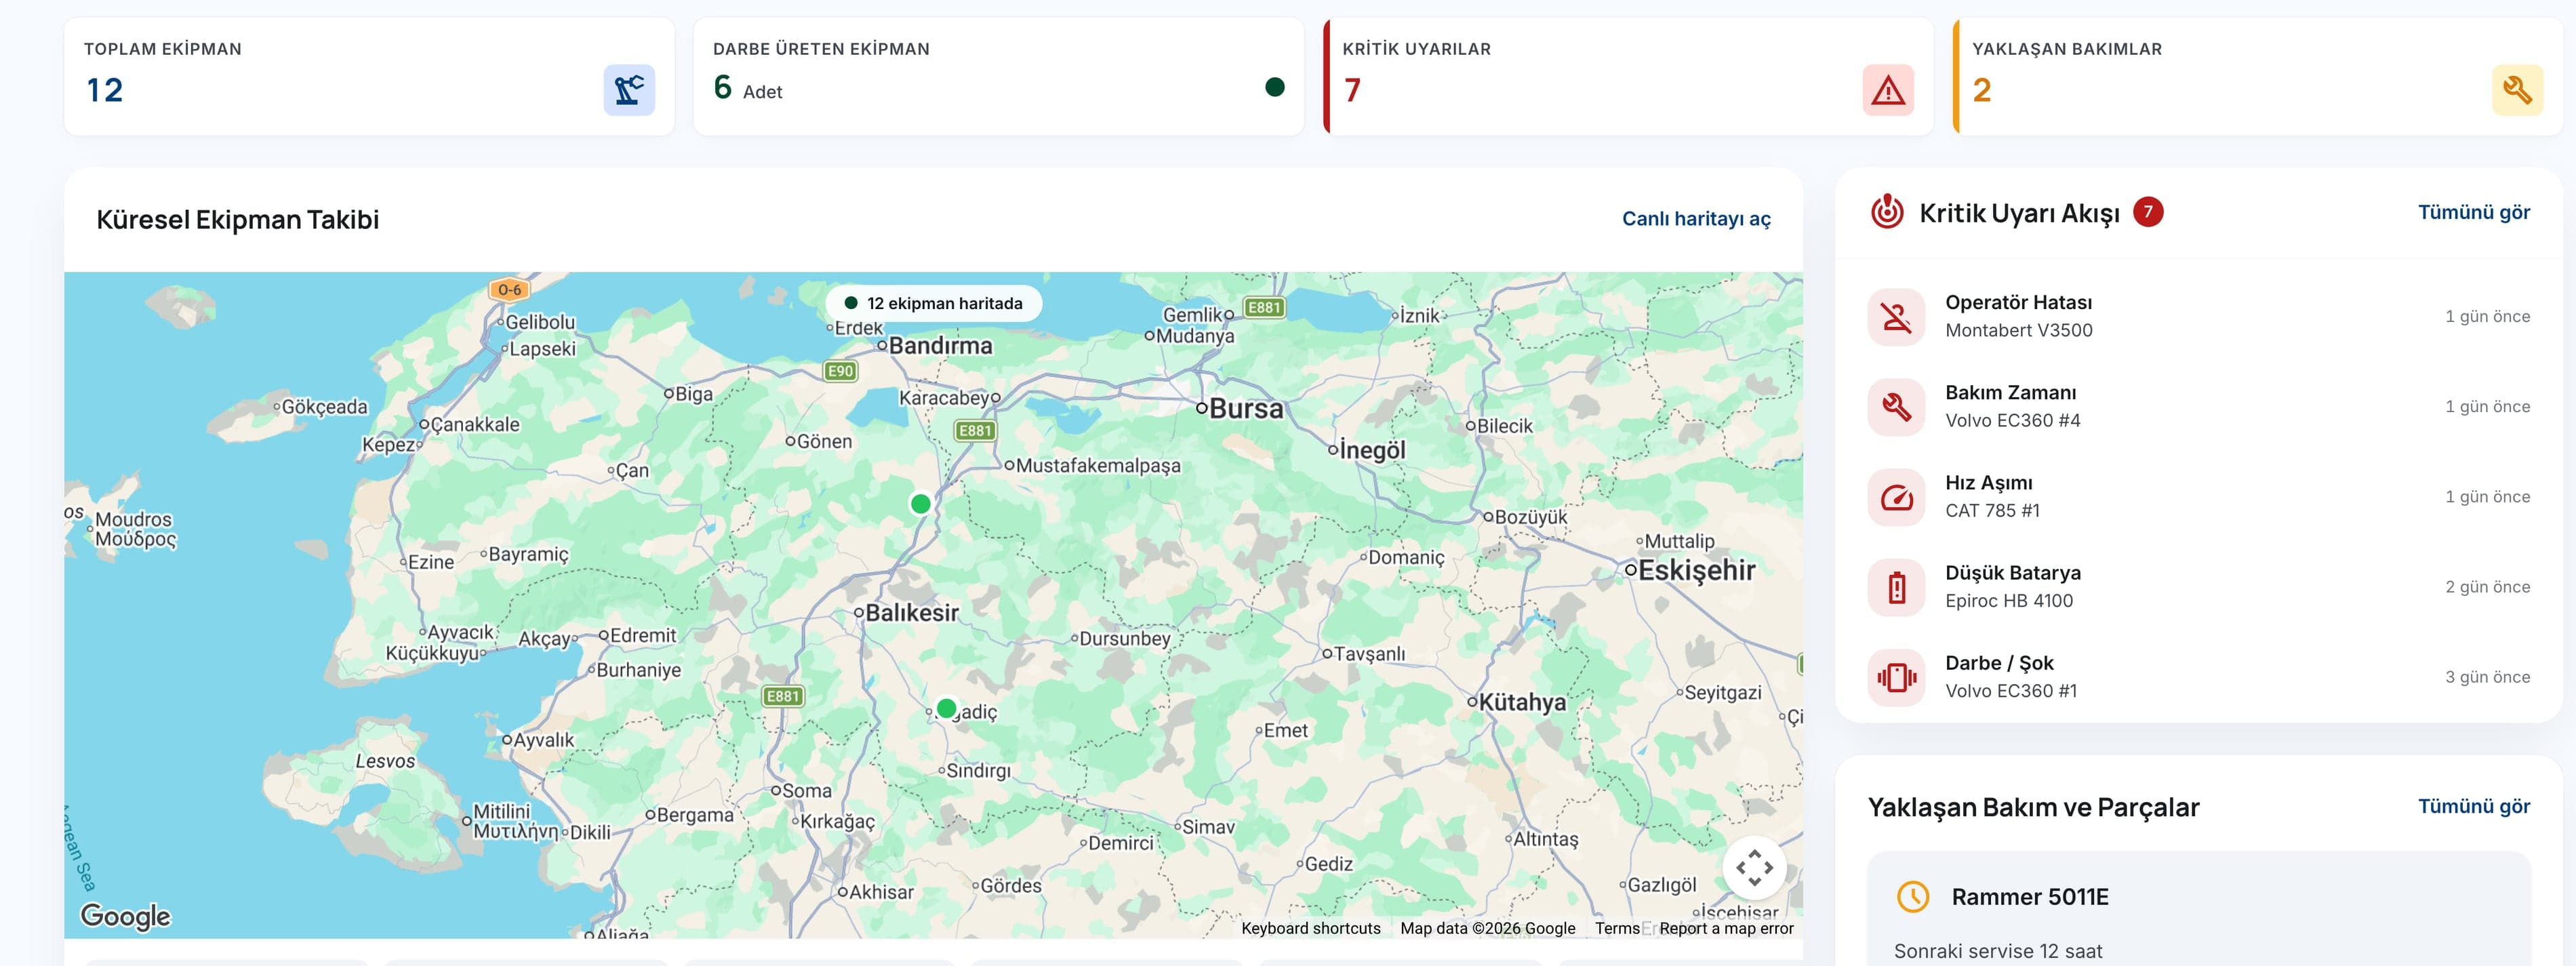Click the clock icon beside Rammer 5011E

click(1913, 896)
